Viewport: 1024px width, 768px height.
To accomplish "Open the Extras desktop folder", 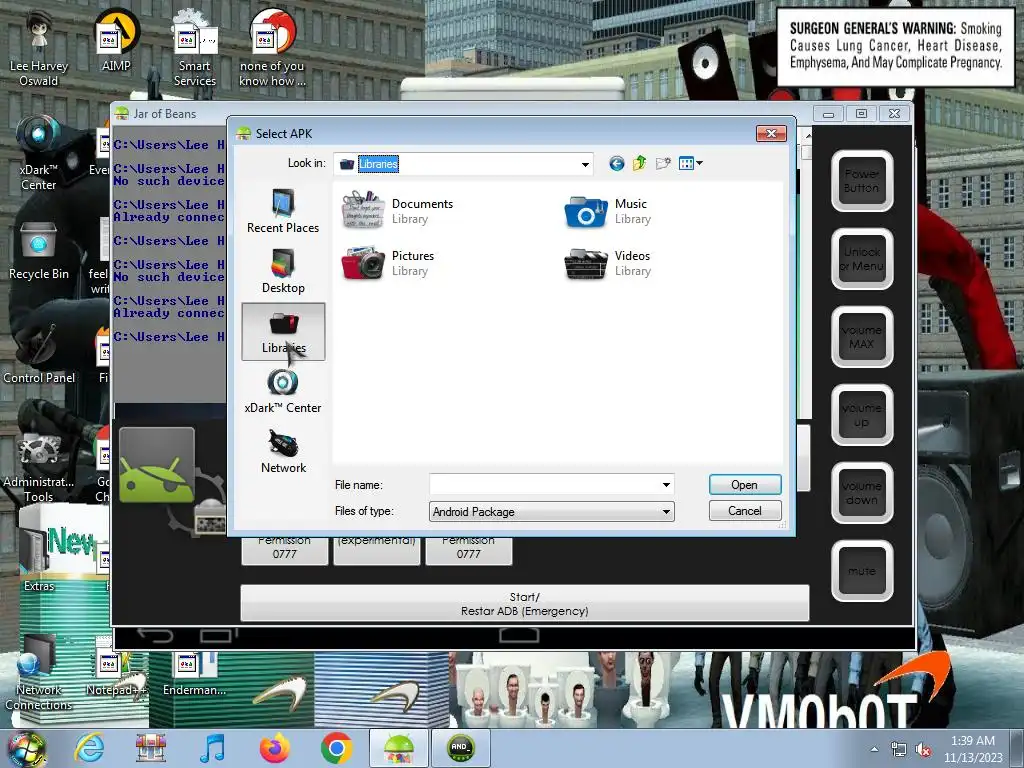I will click(39, 559).
